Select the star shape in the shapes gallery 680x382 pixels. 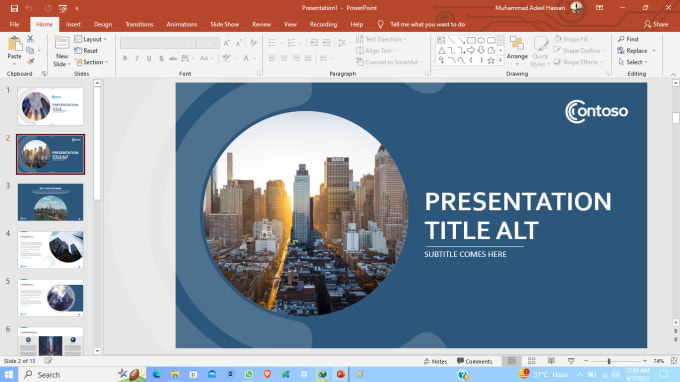(491, 60)
